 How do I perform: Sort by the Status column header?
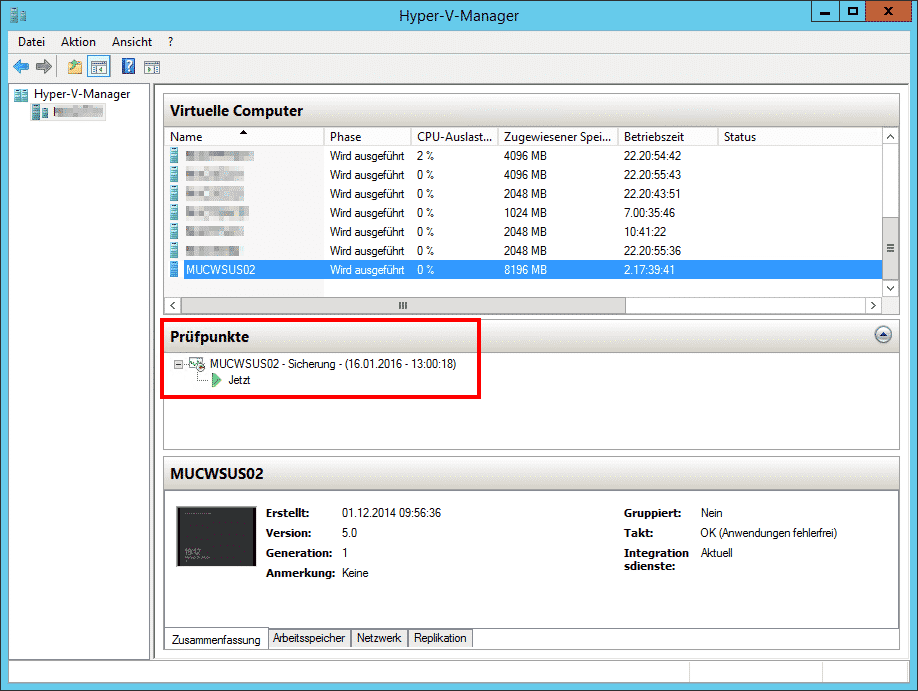click(x=800, y=136)
